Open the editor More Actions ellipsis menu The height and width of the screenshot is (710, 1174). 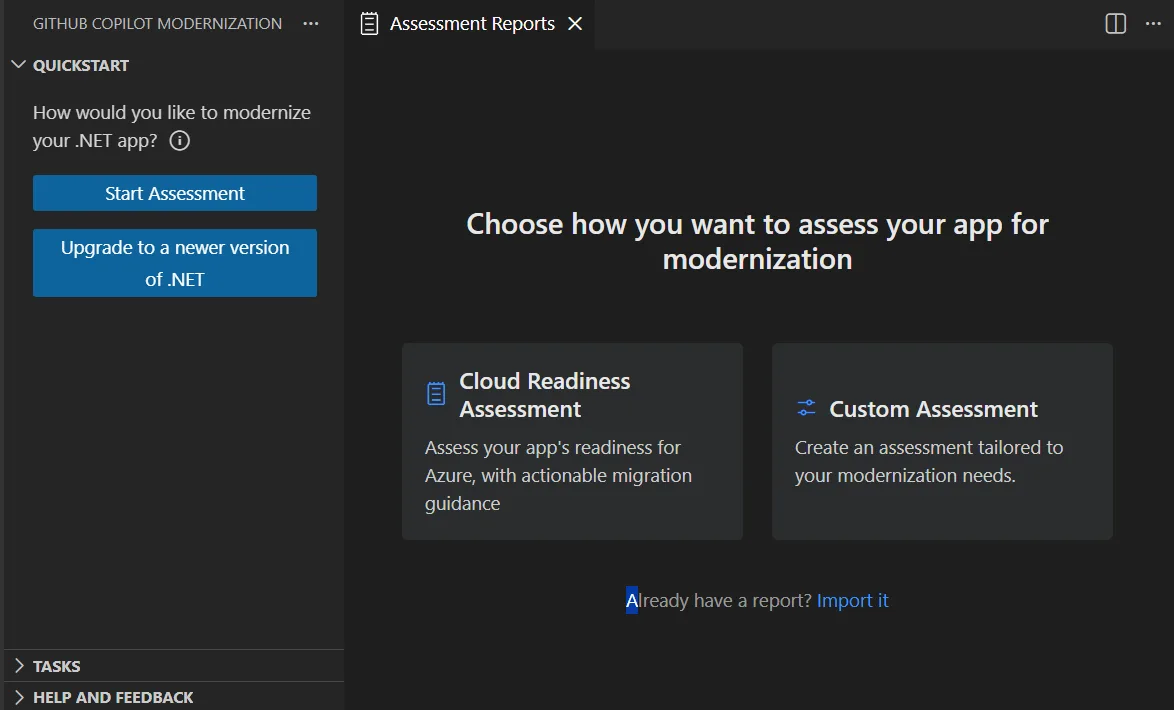click(x=1152, y=23)
